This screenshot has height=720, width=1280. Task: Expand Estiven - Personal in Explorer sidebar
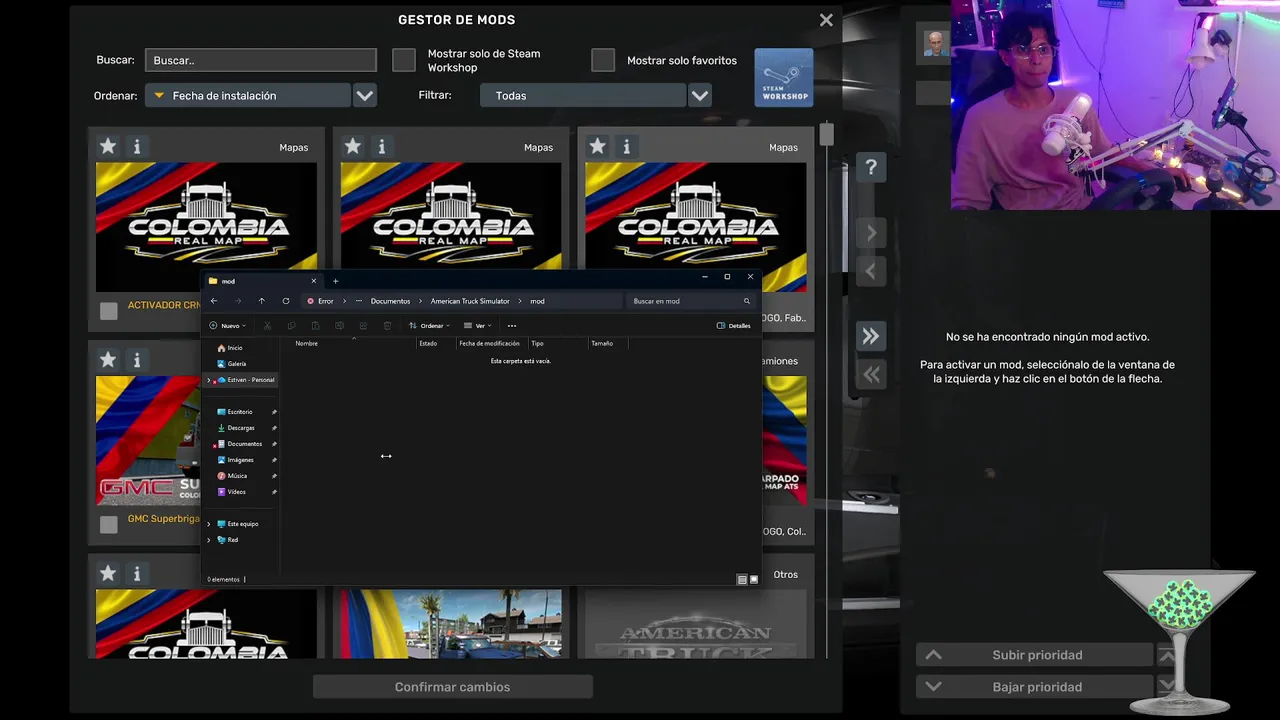coord(209,380)
